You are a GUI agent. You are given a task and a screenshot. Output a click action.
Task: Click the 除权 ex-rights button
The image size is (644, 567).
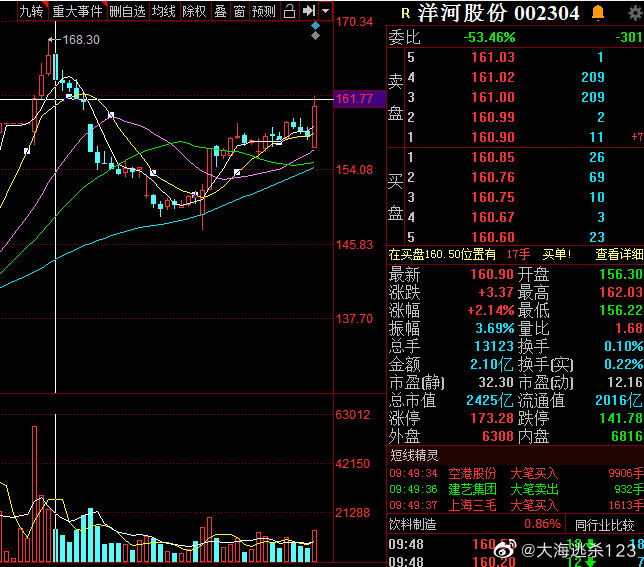[194, 11]
